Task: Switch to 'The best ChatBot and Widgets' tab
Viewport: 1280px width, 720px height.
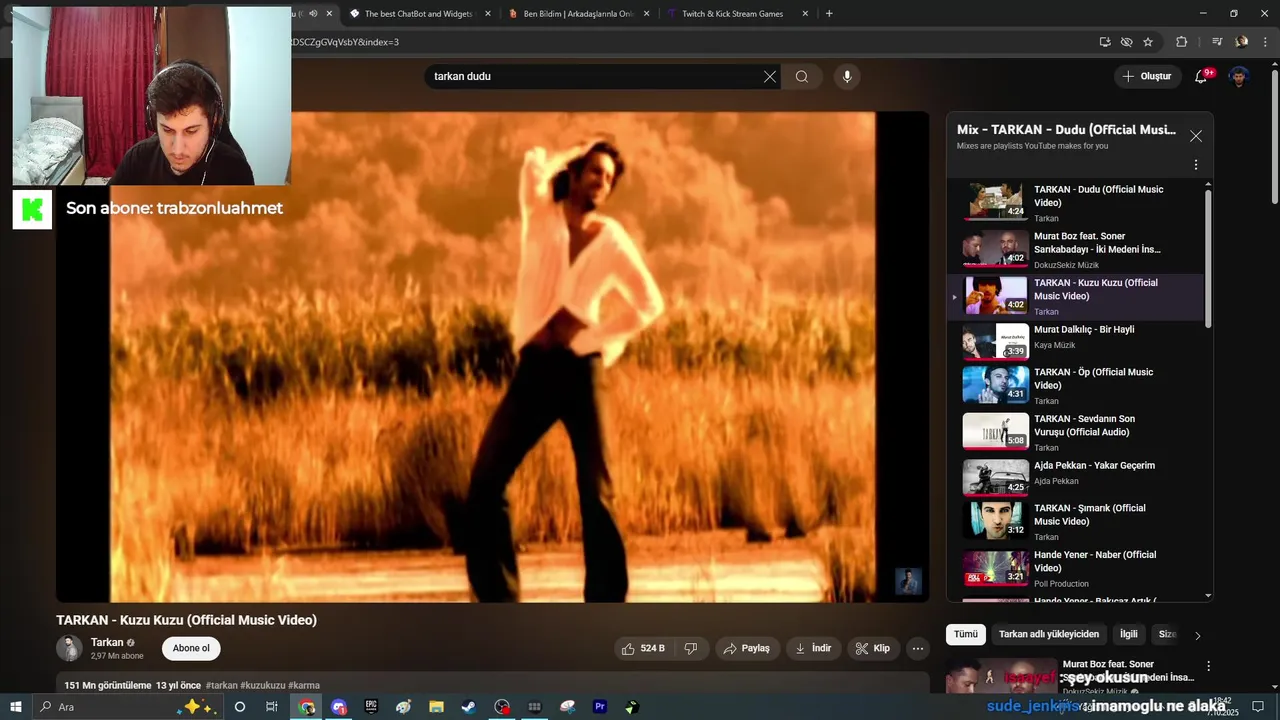Action: (419, 14)
